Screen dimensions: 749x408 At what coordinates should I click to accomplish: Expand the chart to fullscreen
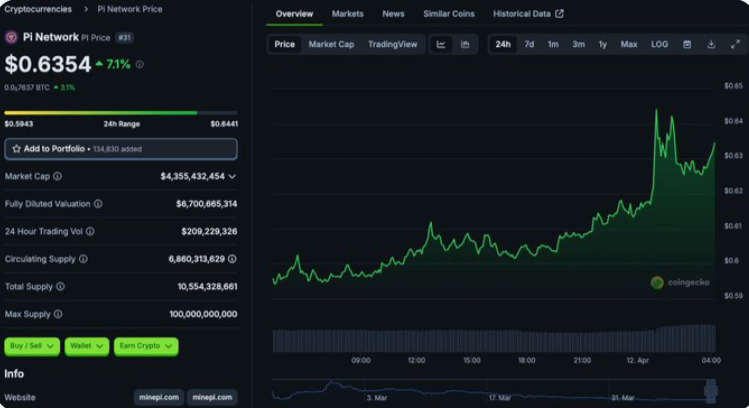click(736, 44)
